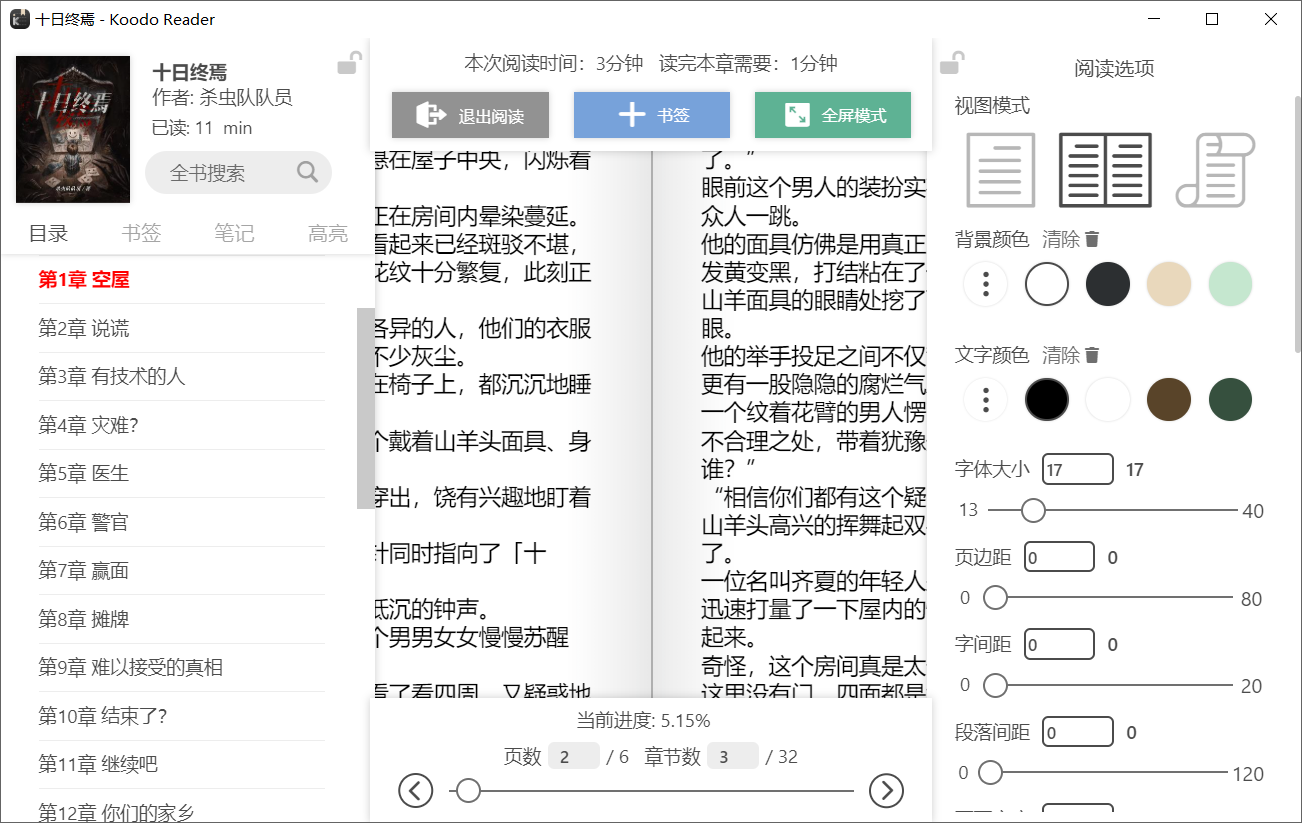Switch to single-column view mode

point(999,170)
